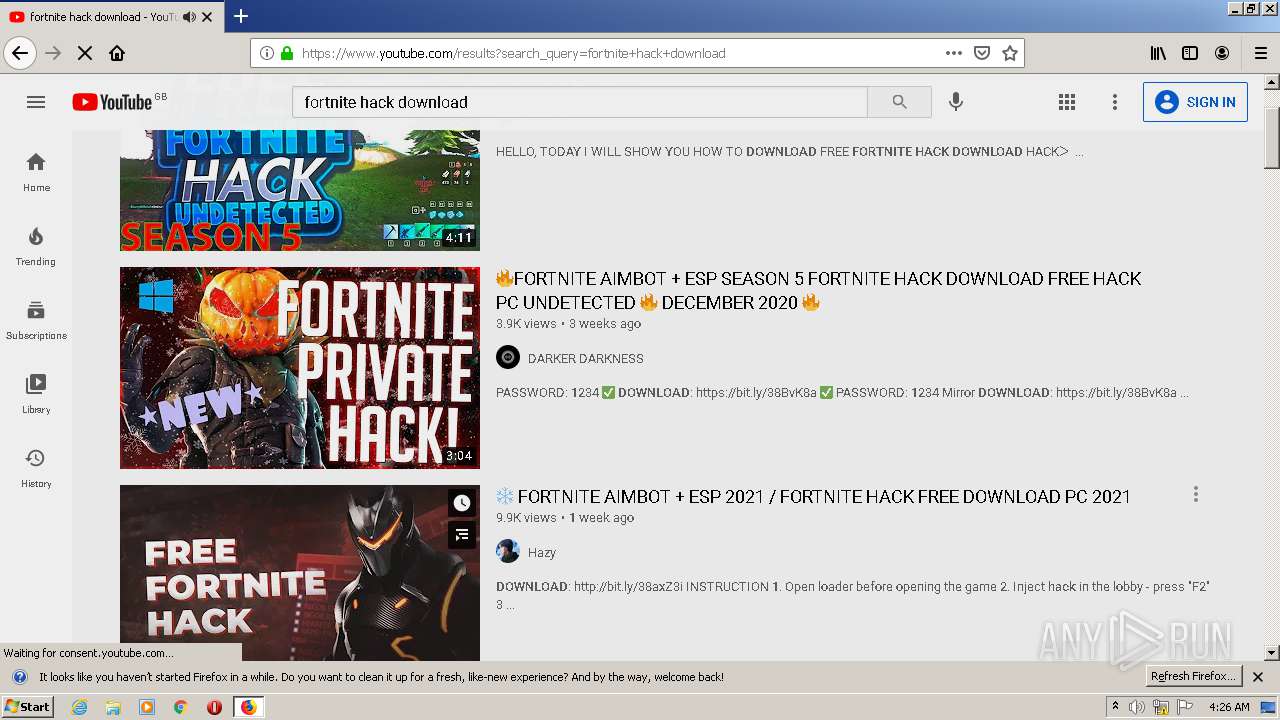Open action menu for AIMBOT 2021 video
Viewport: 1280px width, 720px height.
(x=1195, y=494)
